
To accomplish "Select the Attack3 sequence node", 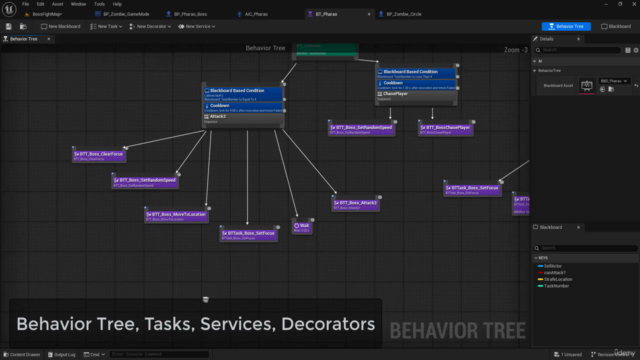I will point(243,119).
